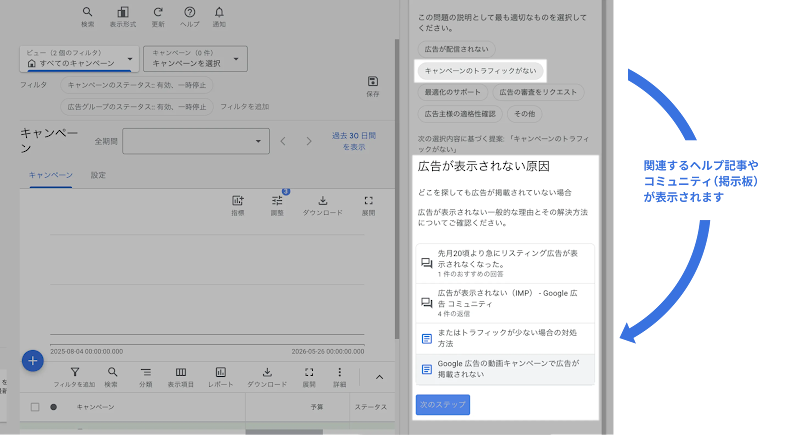Open the 詳細 three-dot menu
Image resolution: width=800 pixels, height=435 pixels.
[x=340, y=372]
